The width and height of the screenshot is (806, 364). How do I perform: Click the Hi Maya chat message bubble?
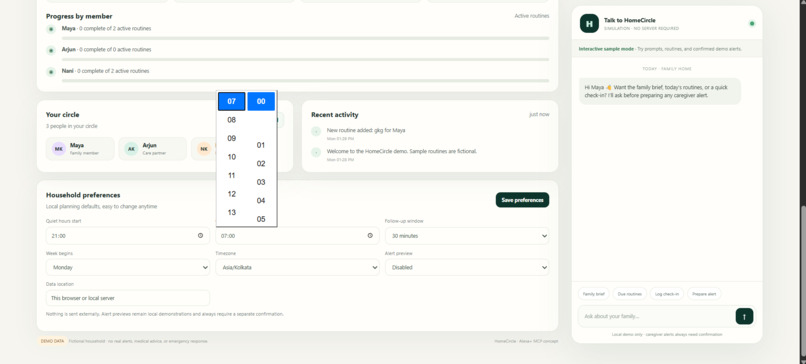[x=660, y=92]
